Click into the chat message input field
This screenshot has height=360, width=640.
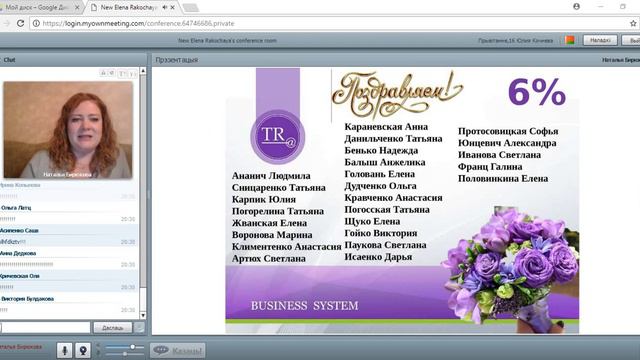(45, 327)
